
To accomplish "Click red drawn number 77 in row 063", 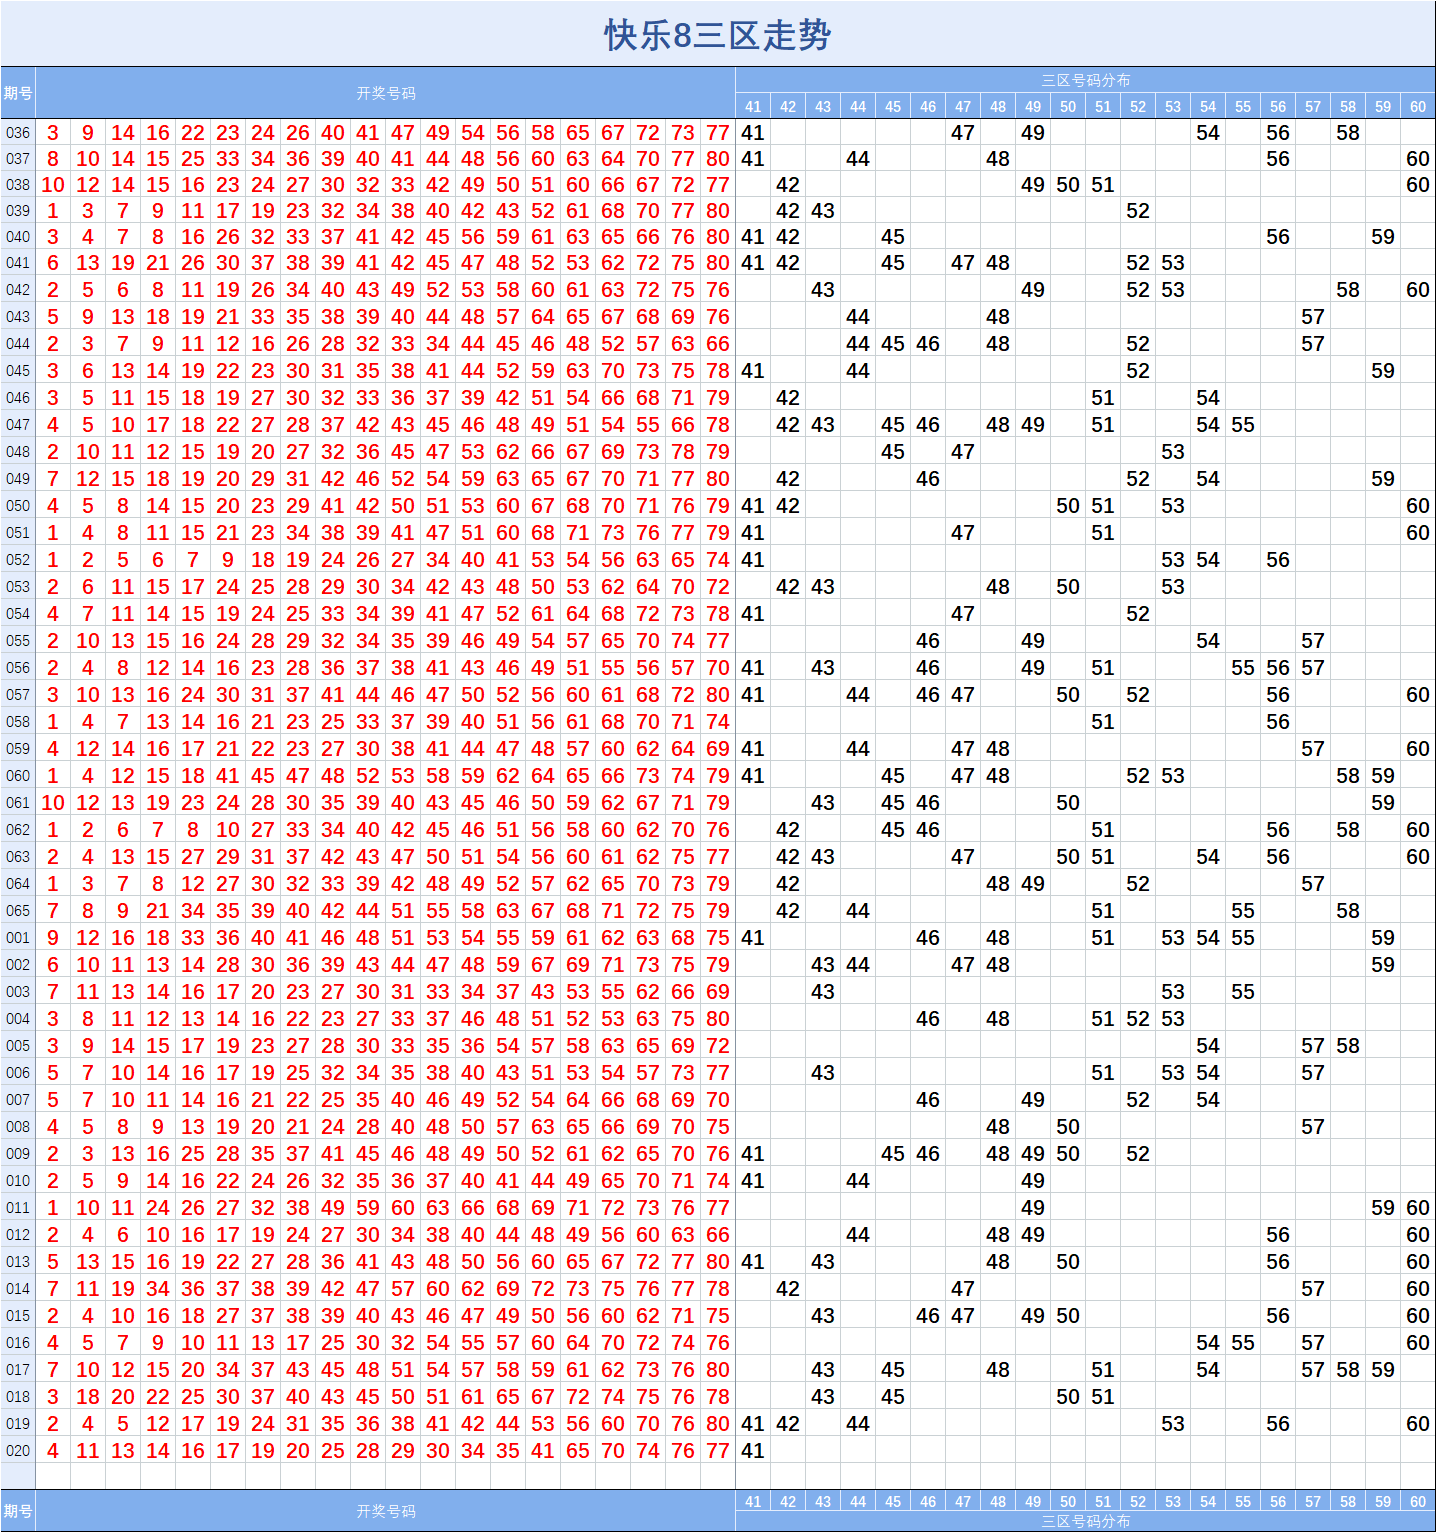I will 718,857.
